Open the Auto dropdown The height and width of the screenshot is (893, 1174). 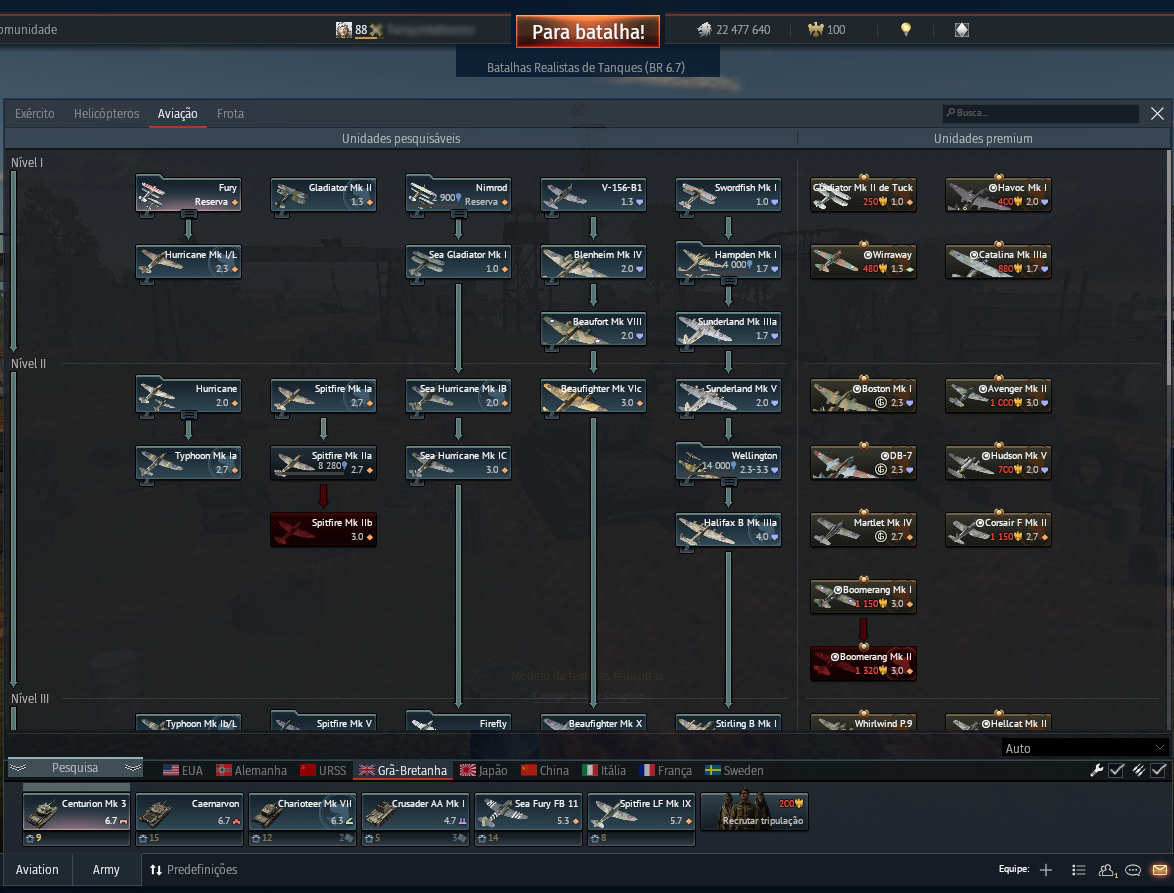pyautogui.click(x=1084, y=748)
